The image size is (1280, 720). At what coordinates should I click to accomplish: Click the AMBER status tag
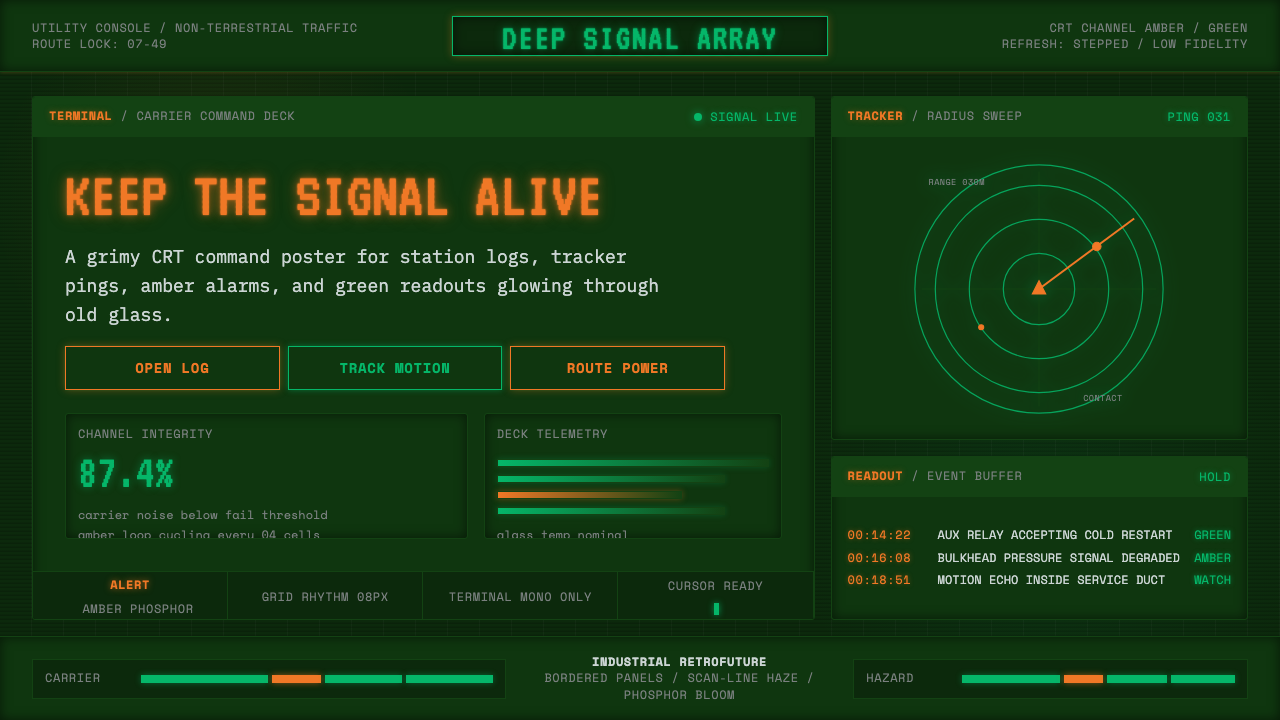click(1212, 558)
